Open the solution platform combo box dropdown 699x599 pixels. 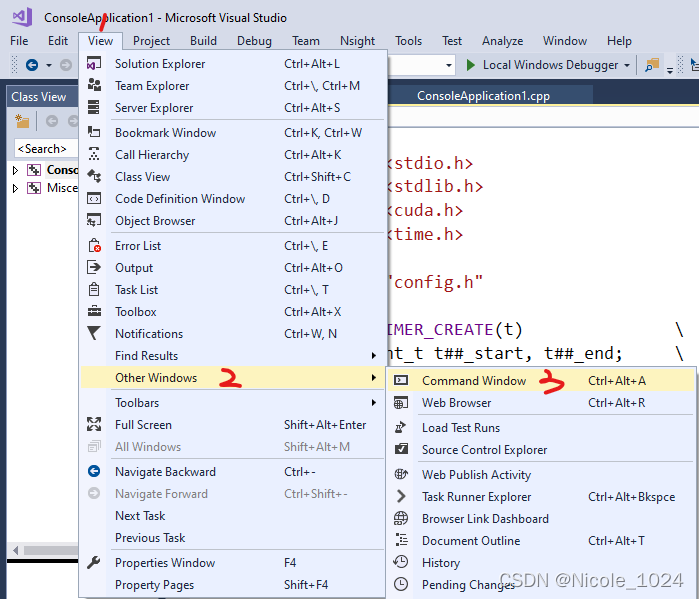coord(448,65)
